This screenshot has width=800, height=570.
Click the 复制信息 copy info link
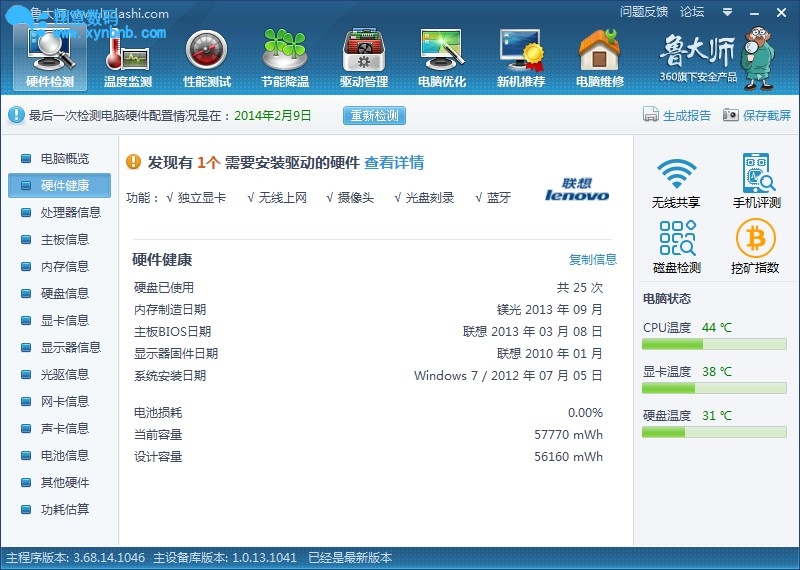click(593, 260)
